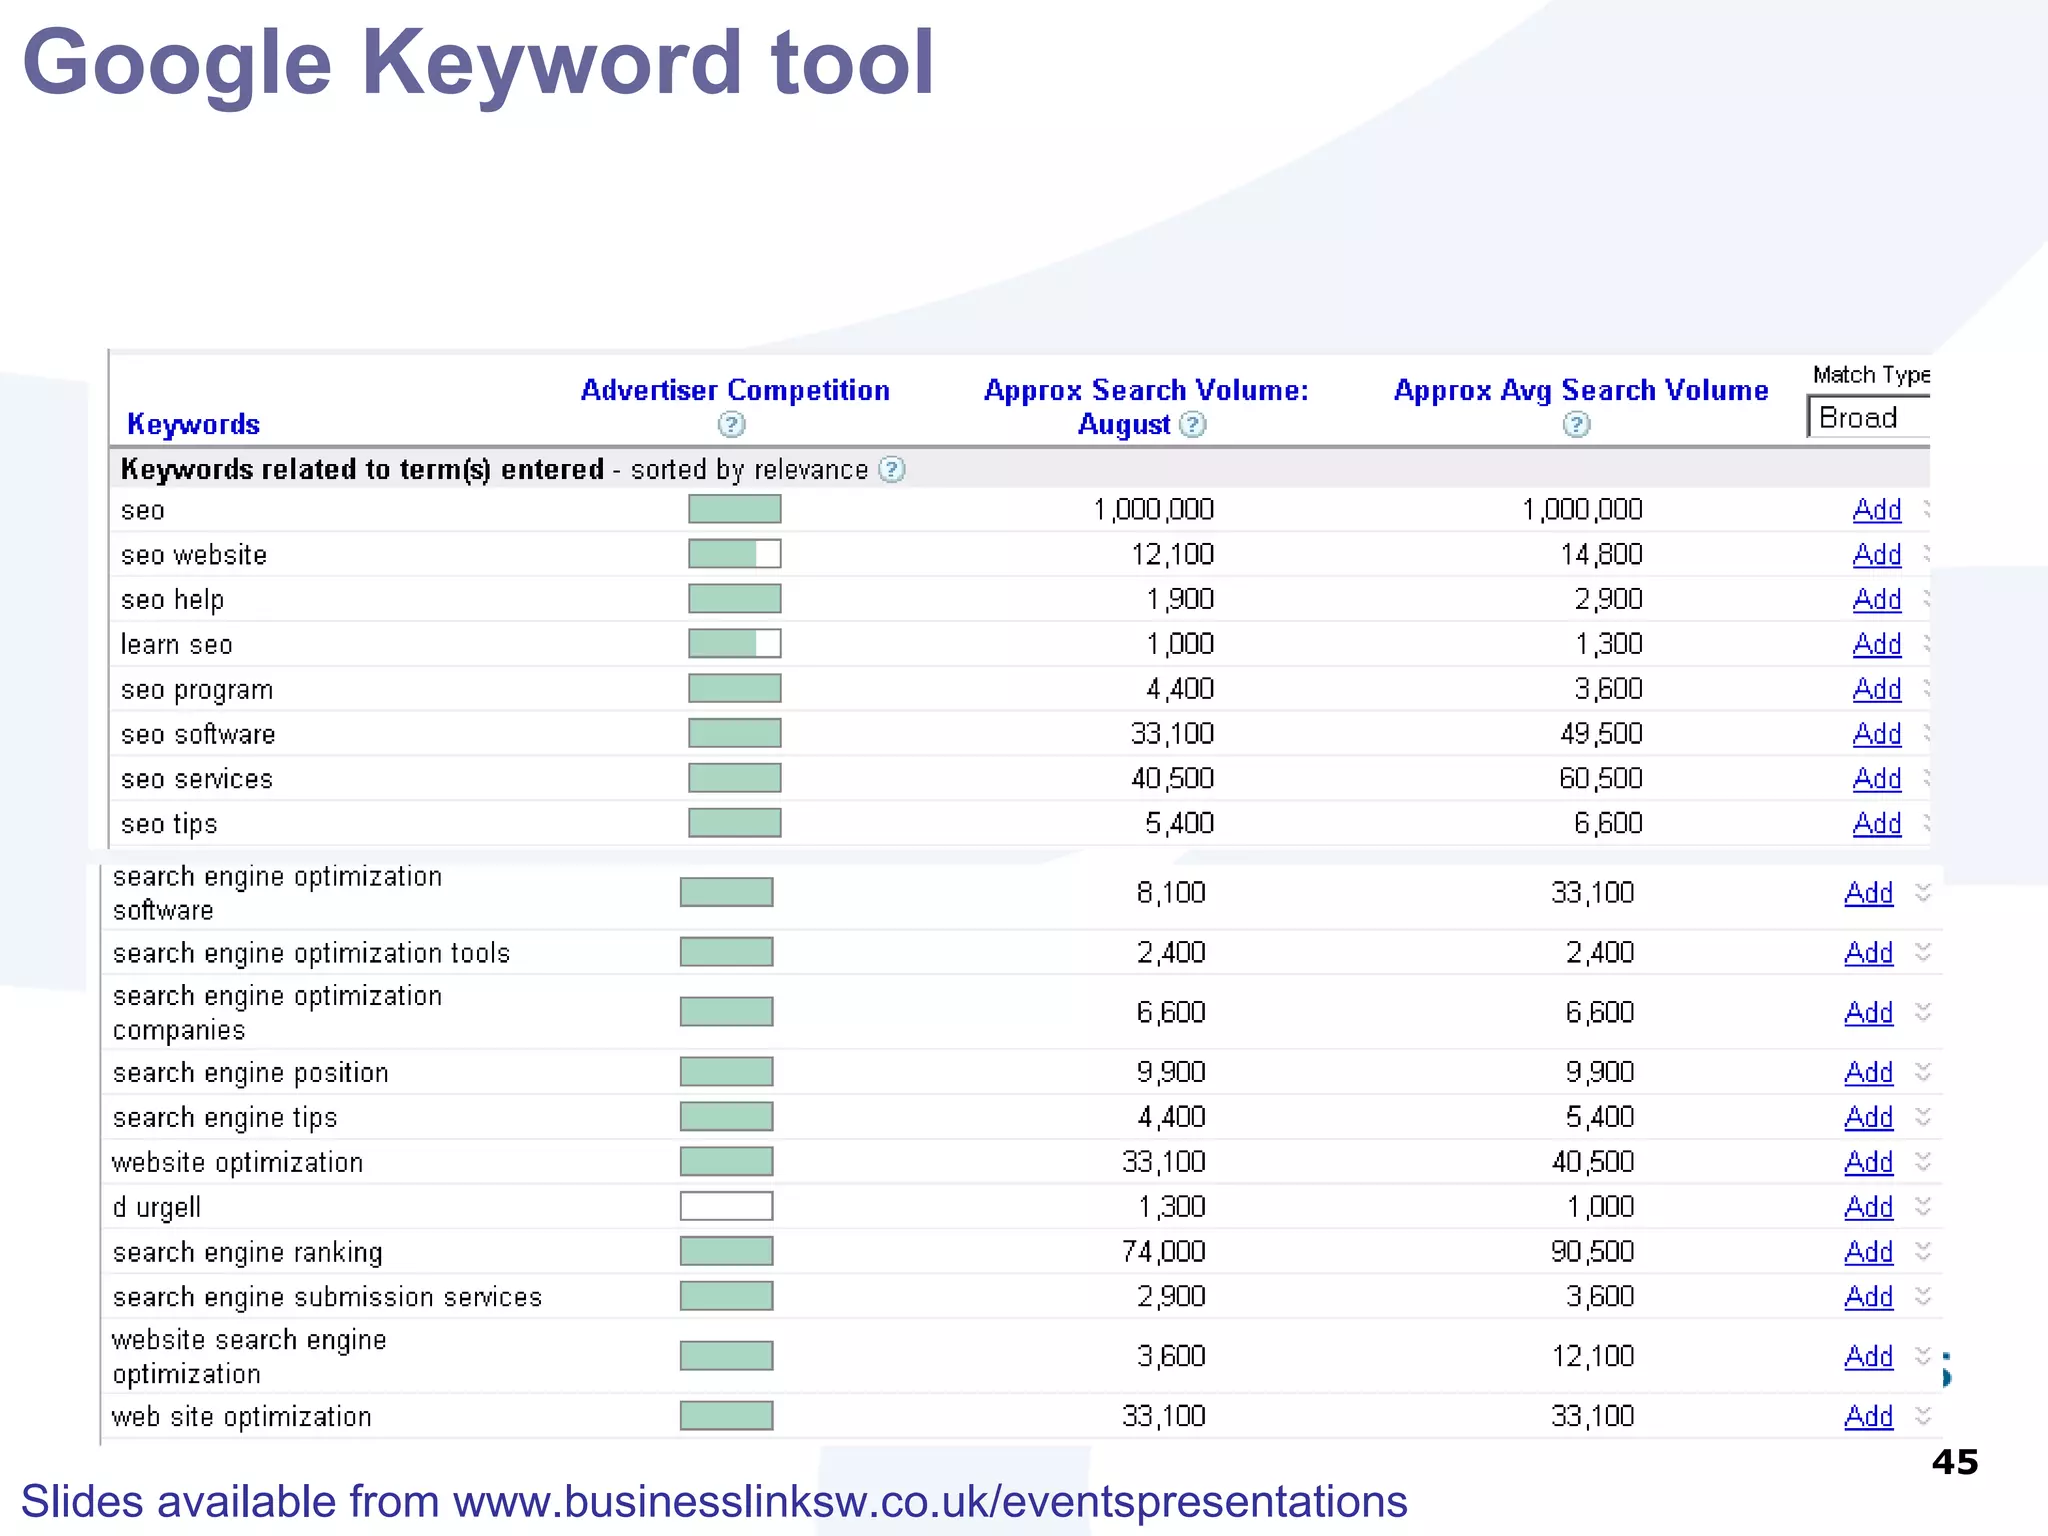The width and height of the screenshot is (2048, 1536).
Task: Expand chevron next to search engine ranking Add
Action: pyautogui.click(x=1922, y=1251)
